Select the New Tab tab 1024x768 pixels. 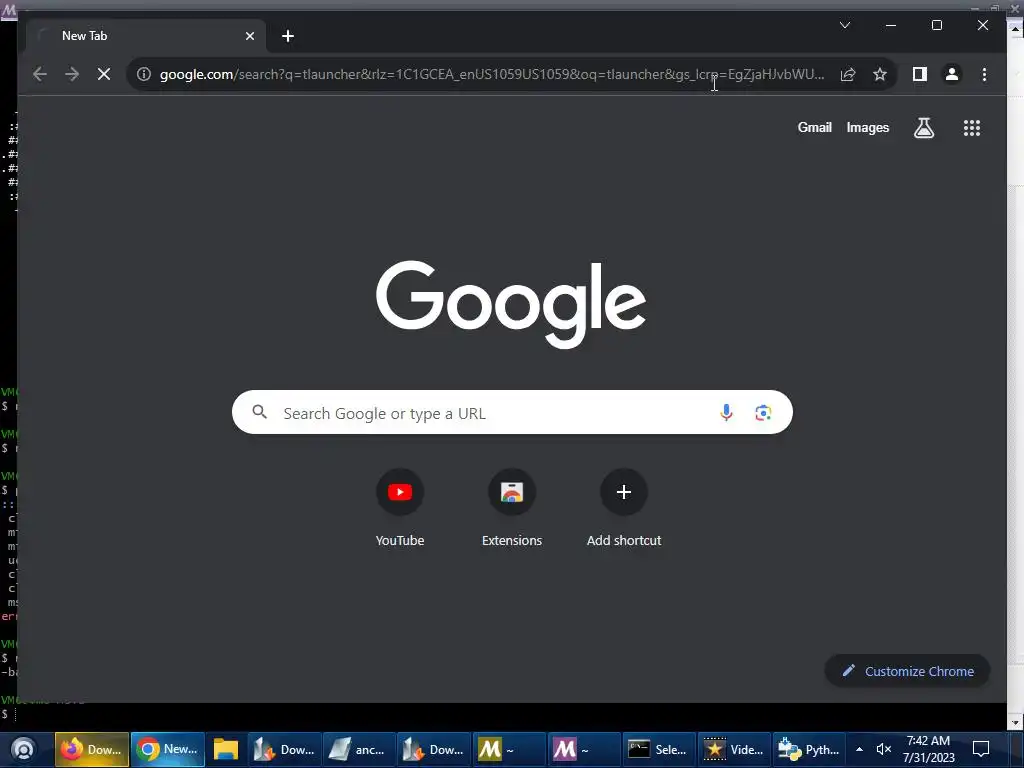[146, 36]
